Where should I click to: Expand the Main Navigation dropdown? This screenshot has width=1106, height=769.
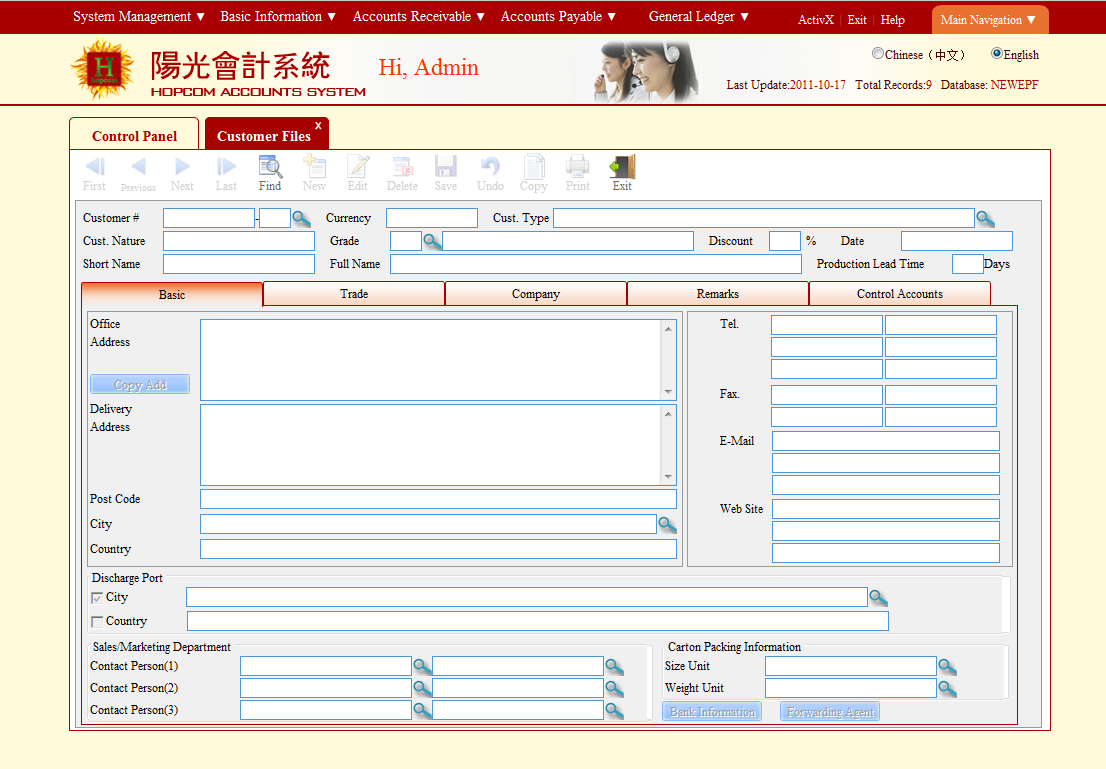tap(989, 20)
